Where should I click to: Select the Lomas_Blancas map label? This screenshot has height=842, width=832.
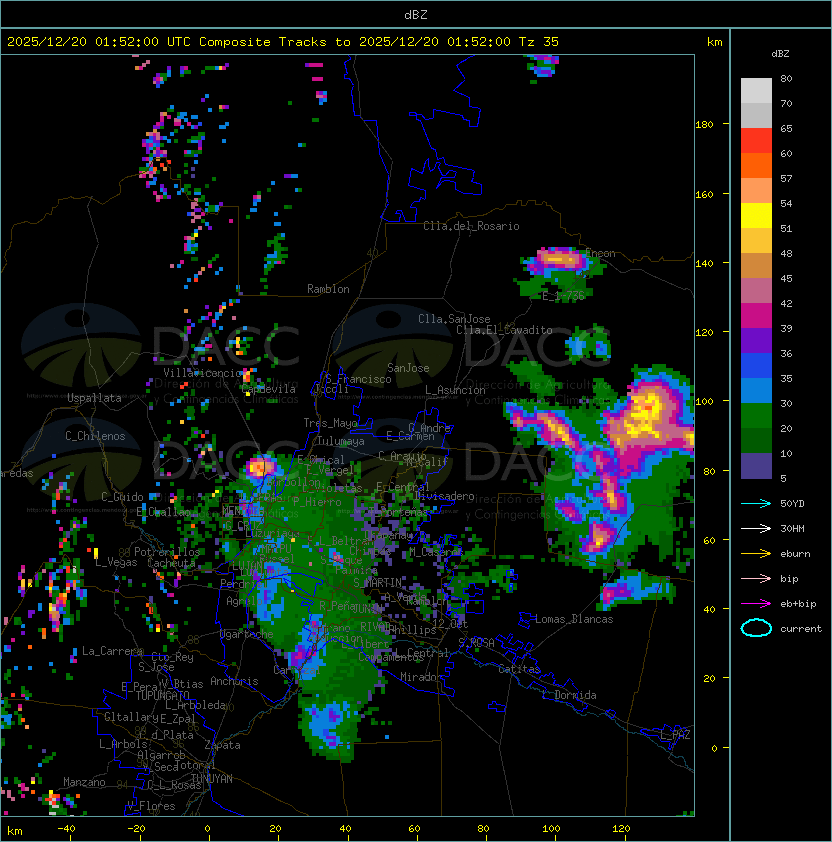coord(574,619)
